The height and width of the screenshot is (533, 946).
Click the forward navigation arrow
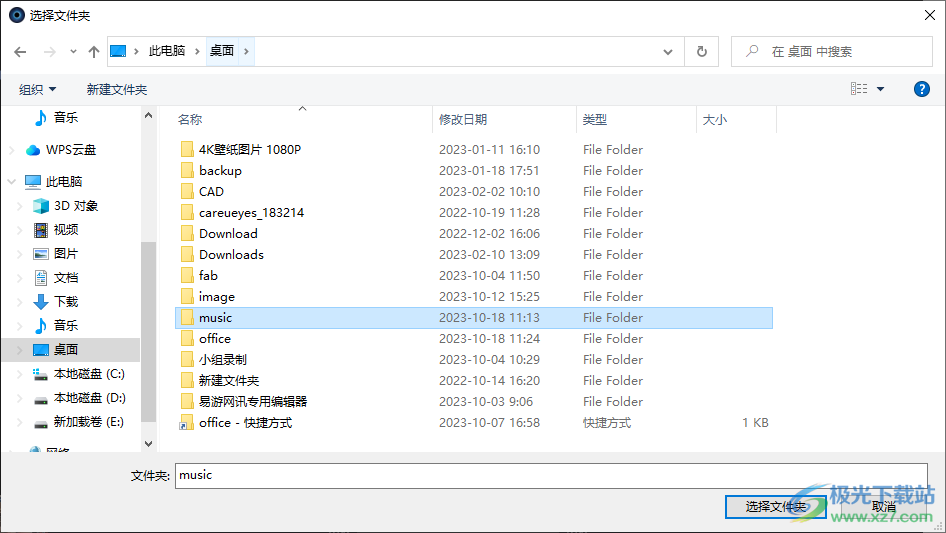pyautogui.click(x=49, y=52)
